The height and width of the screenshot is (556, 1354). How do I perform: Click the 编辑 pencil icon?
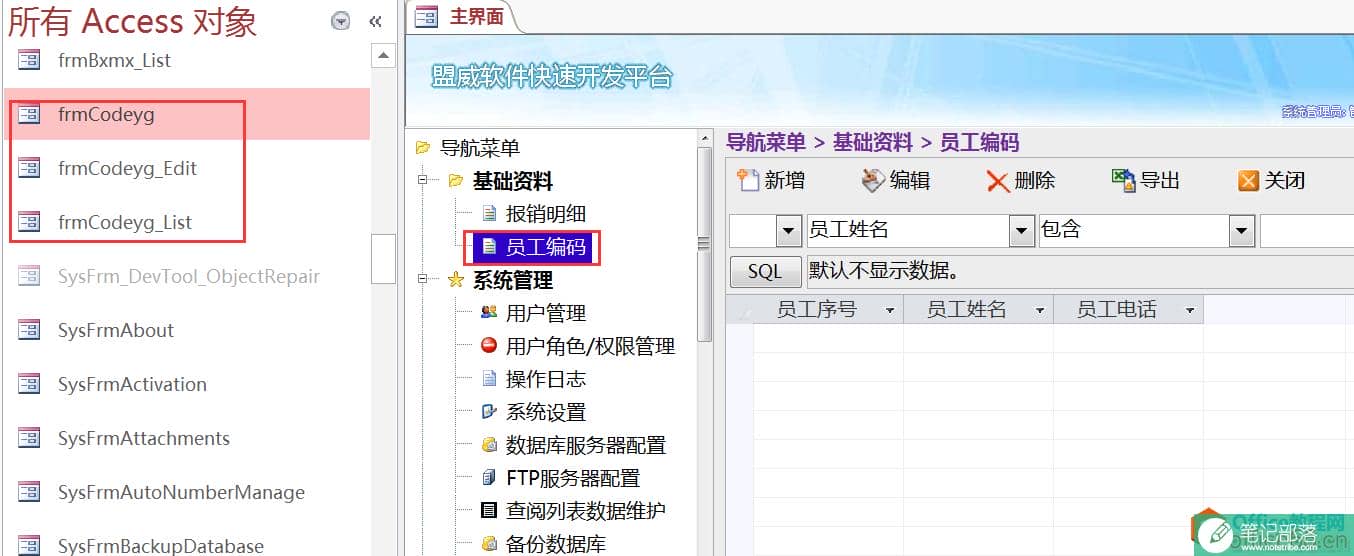pyautogui.click(x=873, y=180)
